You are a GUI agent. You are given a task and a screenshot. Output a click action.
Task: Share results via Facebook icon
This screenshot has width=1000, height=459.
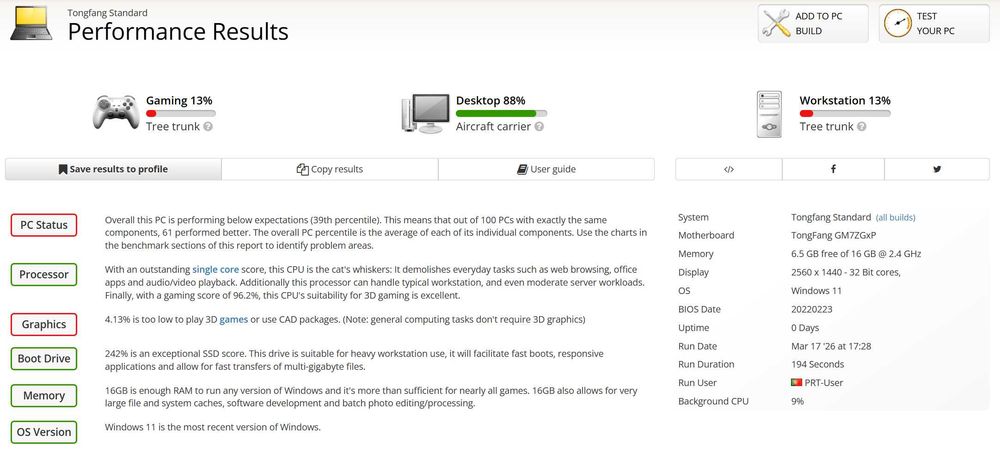(833, 170)
